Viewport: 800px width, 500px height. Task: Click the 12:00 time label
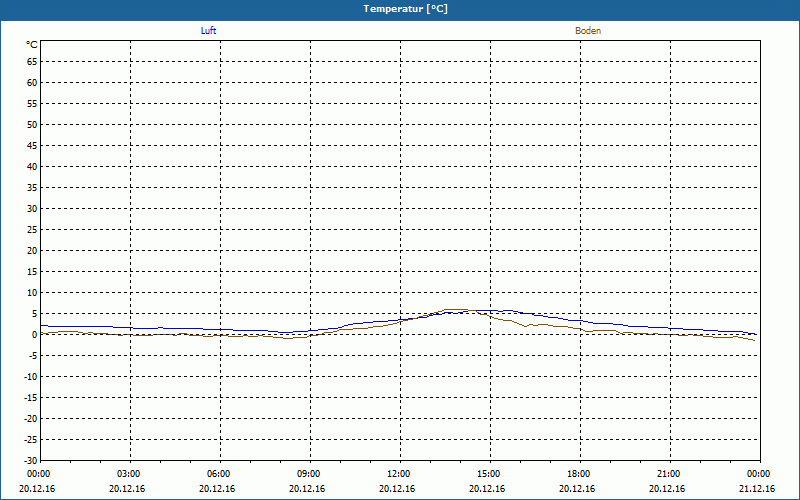click(398, 474)
